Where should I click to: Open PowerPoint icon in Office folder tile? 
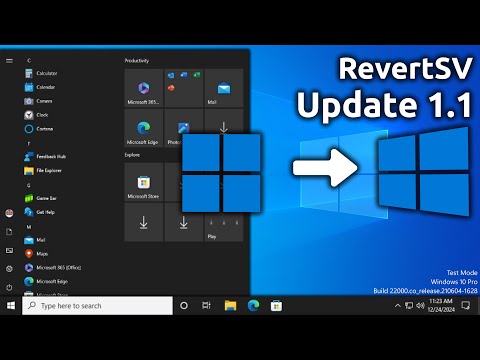tap(171, 88)
